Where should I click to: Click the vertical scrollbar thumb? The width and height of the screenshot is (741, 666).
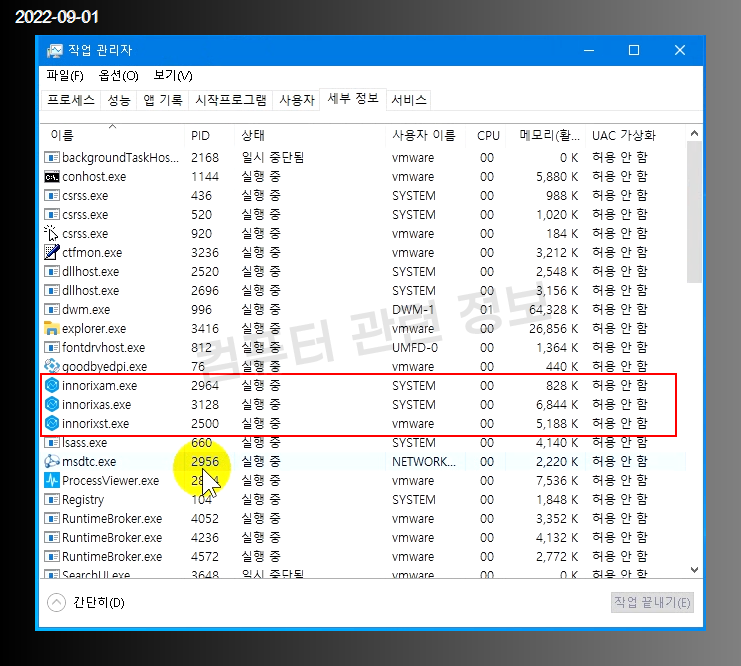tap(694, 212)
